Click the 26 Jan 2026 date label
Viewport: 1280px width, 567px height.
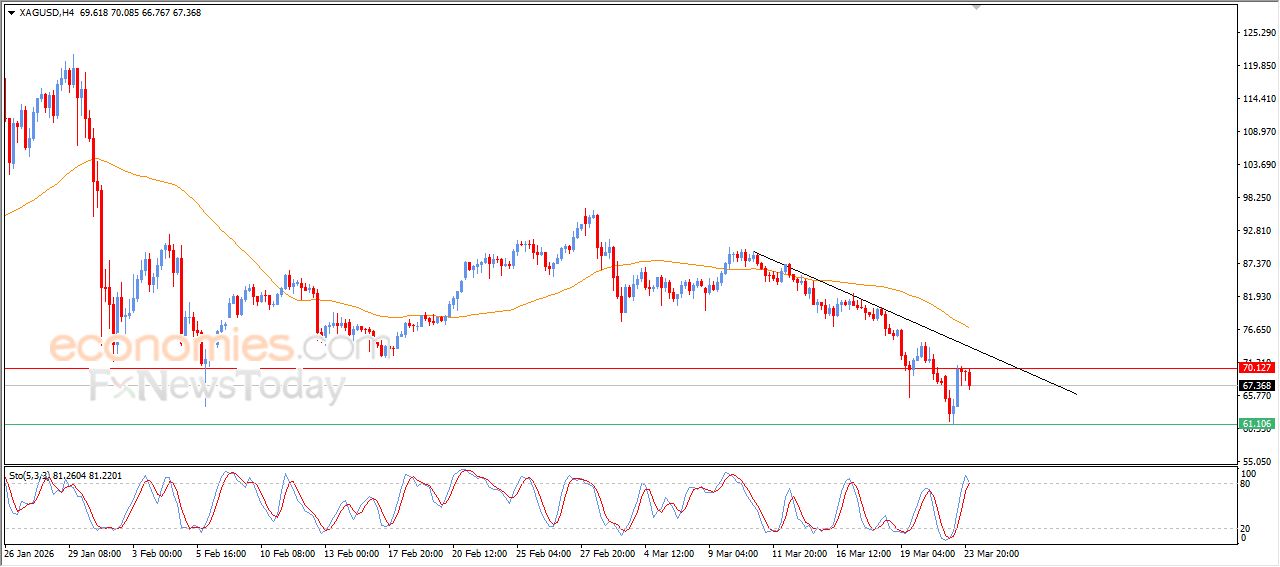click(32, 552)
